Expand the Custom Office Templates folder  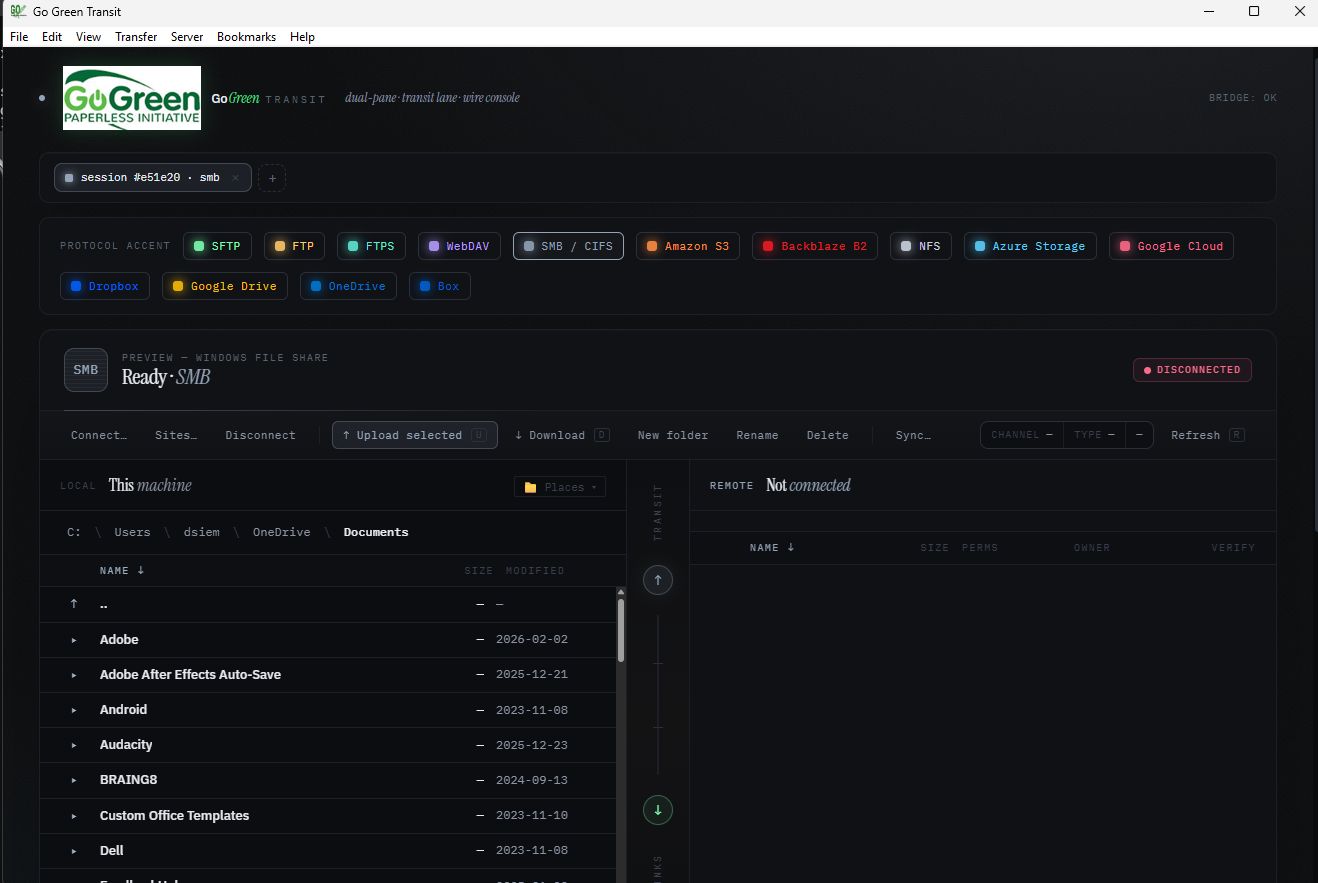tap(74, 816)
